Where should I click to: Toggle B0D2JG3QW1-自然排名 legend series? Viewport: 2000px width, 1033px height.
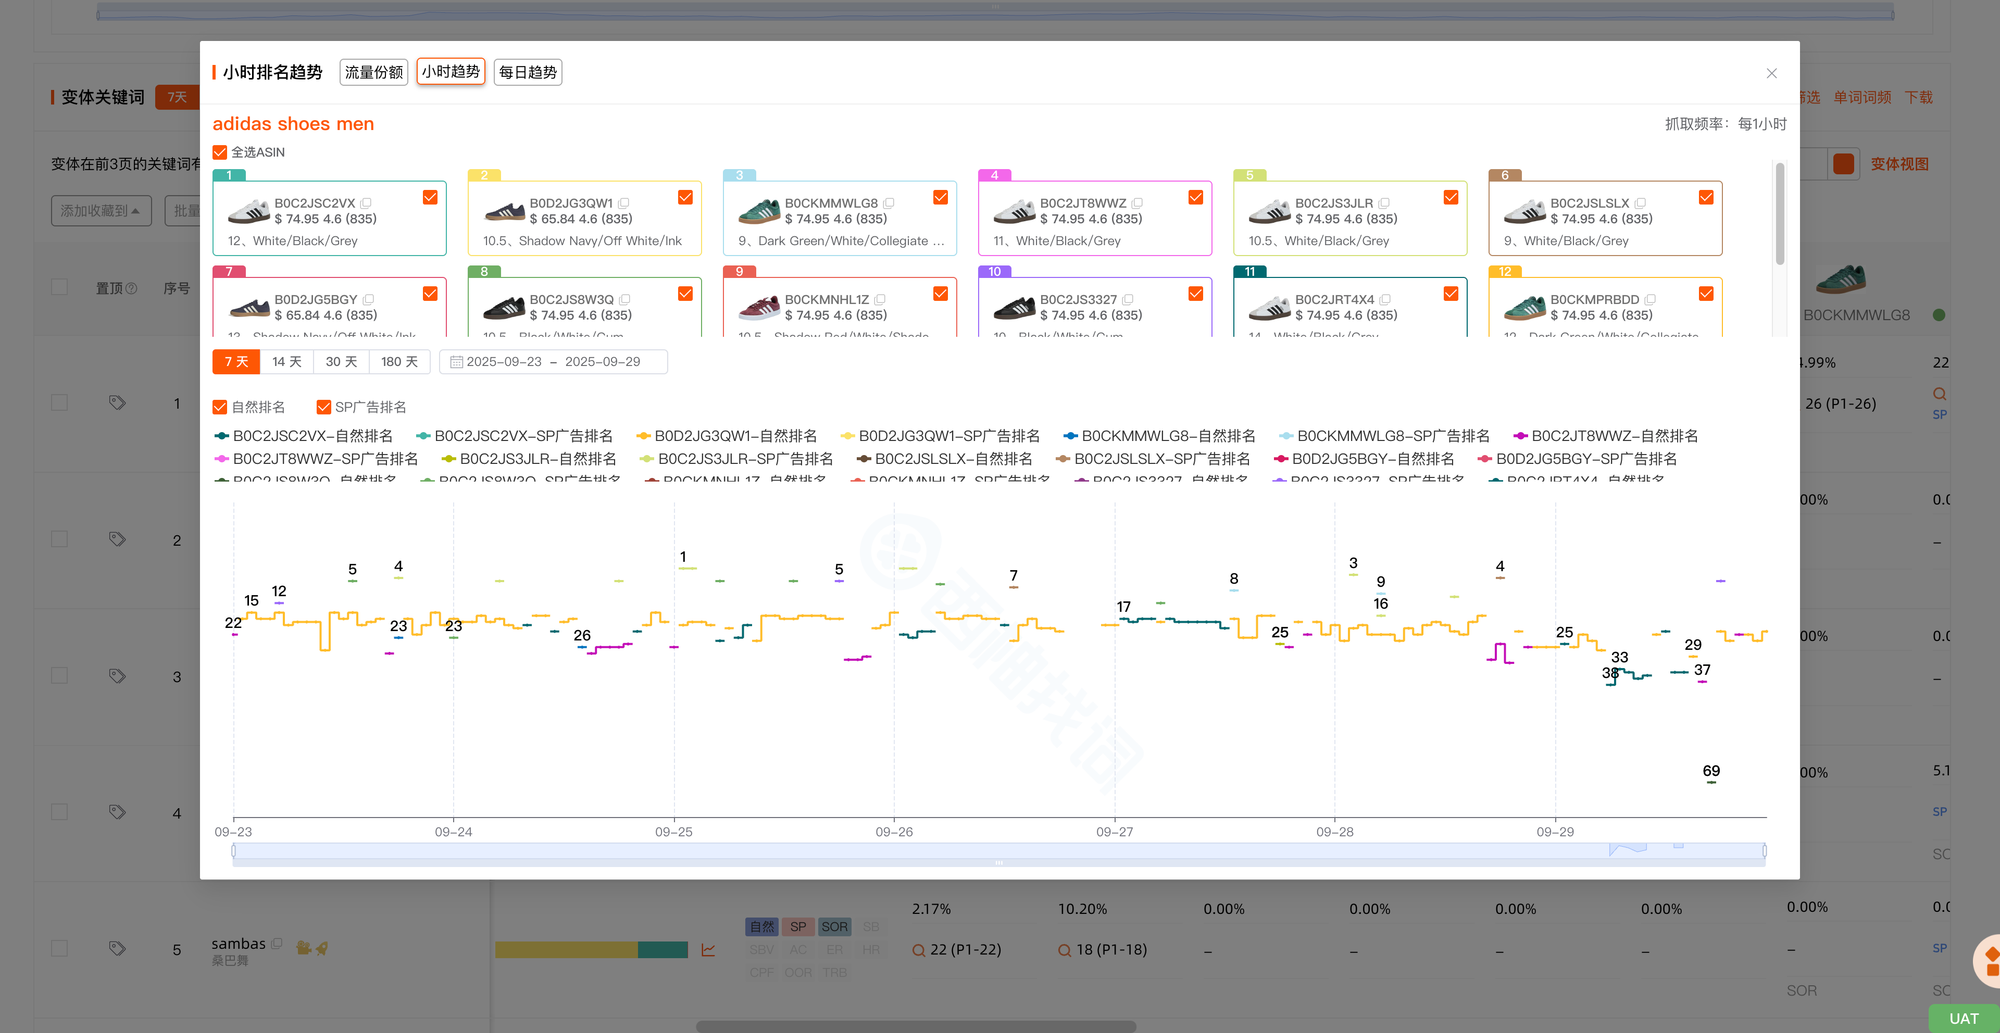(727, 436)
